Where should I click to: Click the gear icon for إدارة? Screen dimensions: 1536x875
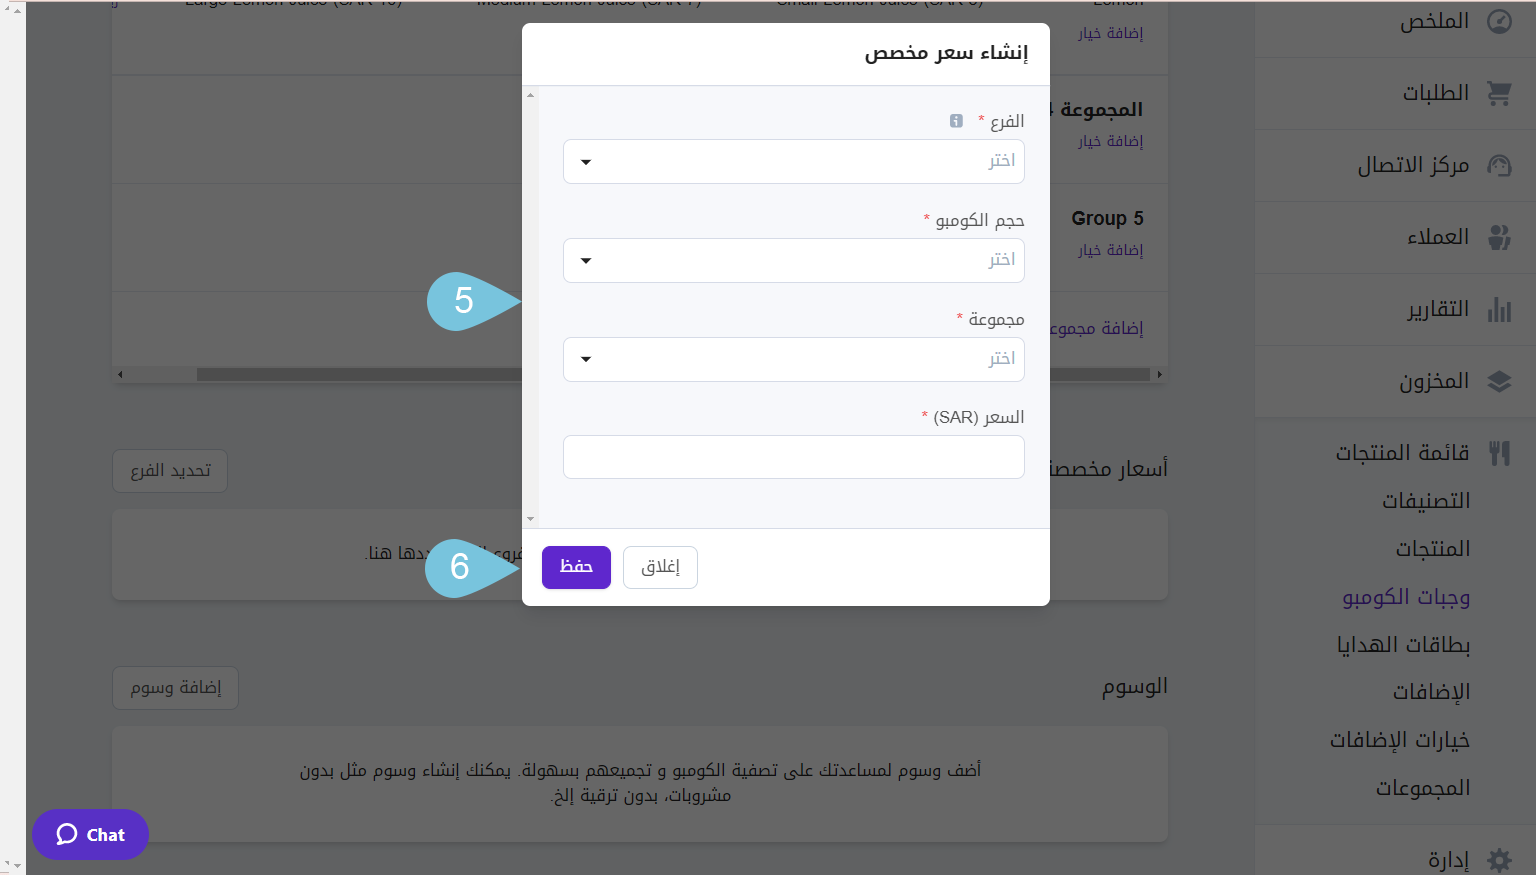pos(1499,859)
